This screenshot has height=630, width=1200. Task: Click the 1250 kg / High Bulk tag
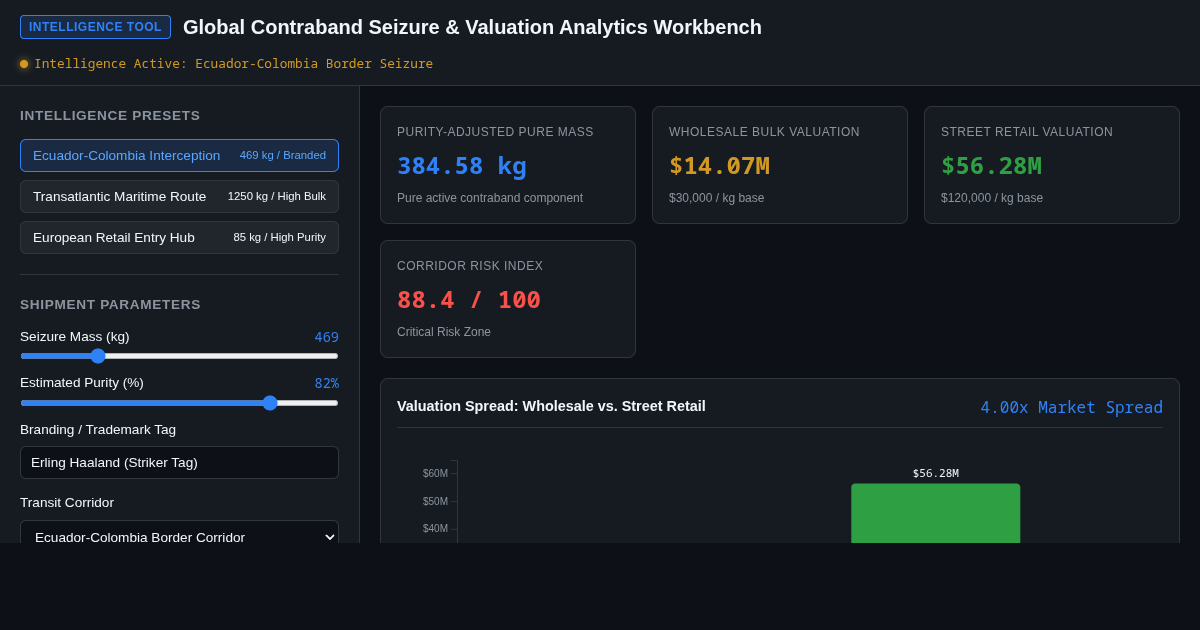click(x=277, y=196)
